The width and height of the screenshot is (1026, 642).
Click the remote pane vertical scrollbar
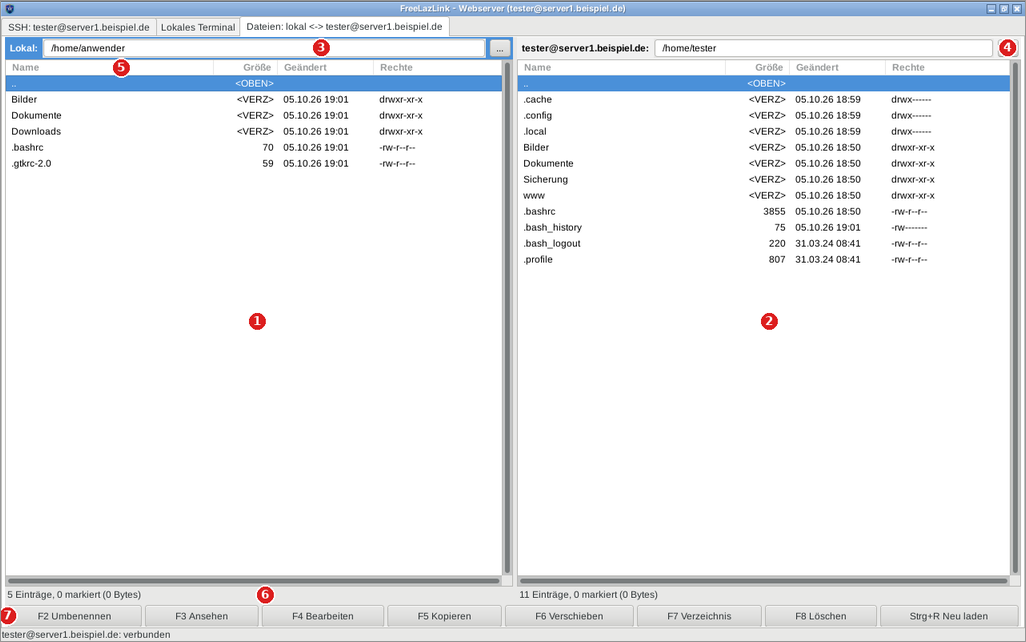click(1016, 318)
